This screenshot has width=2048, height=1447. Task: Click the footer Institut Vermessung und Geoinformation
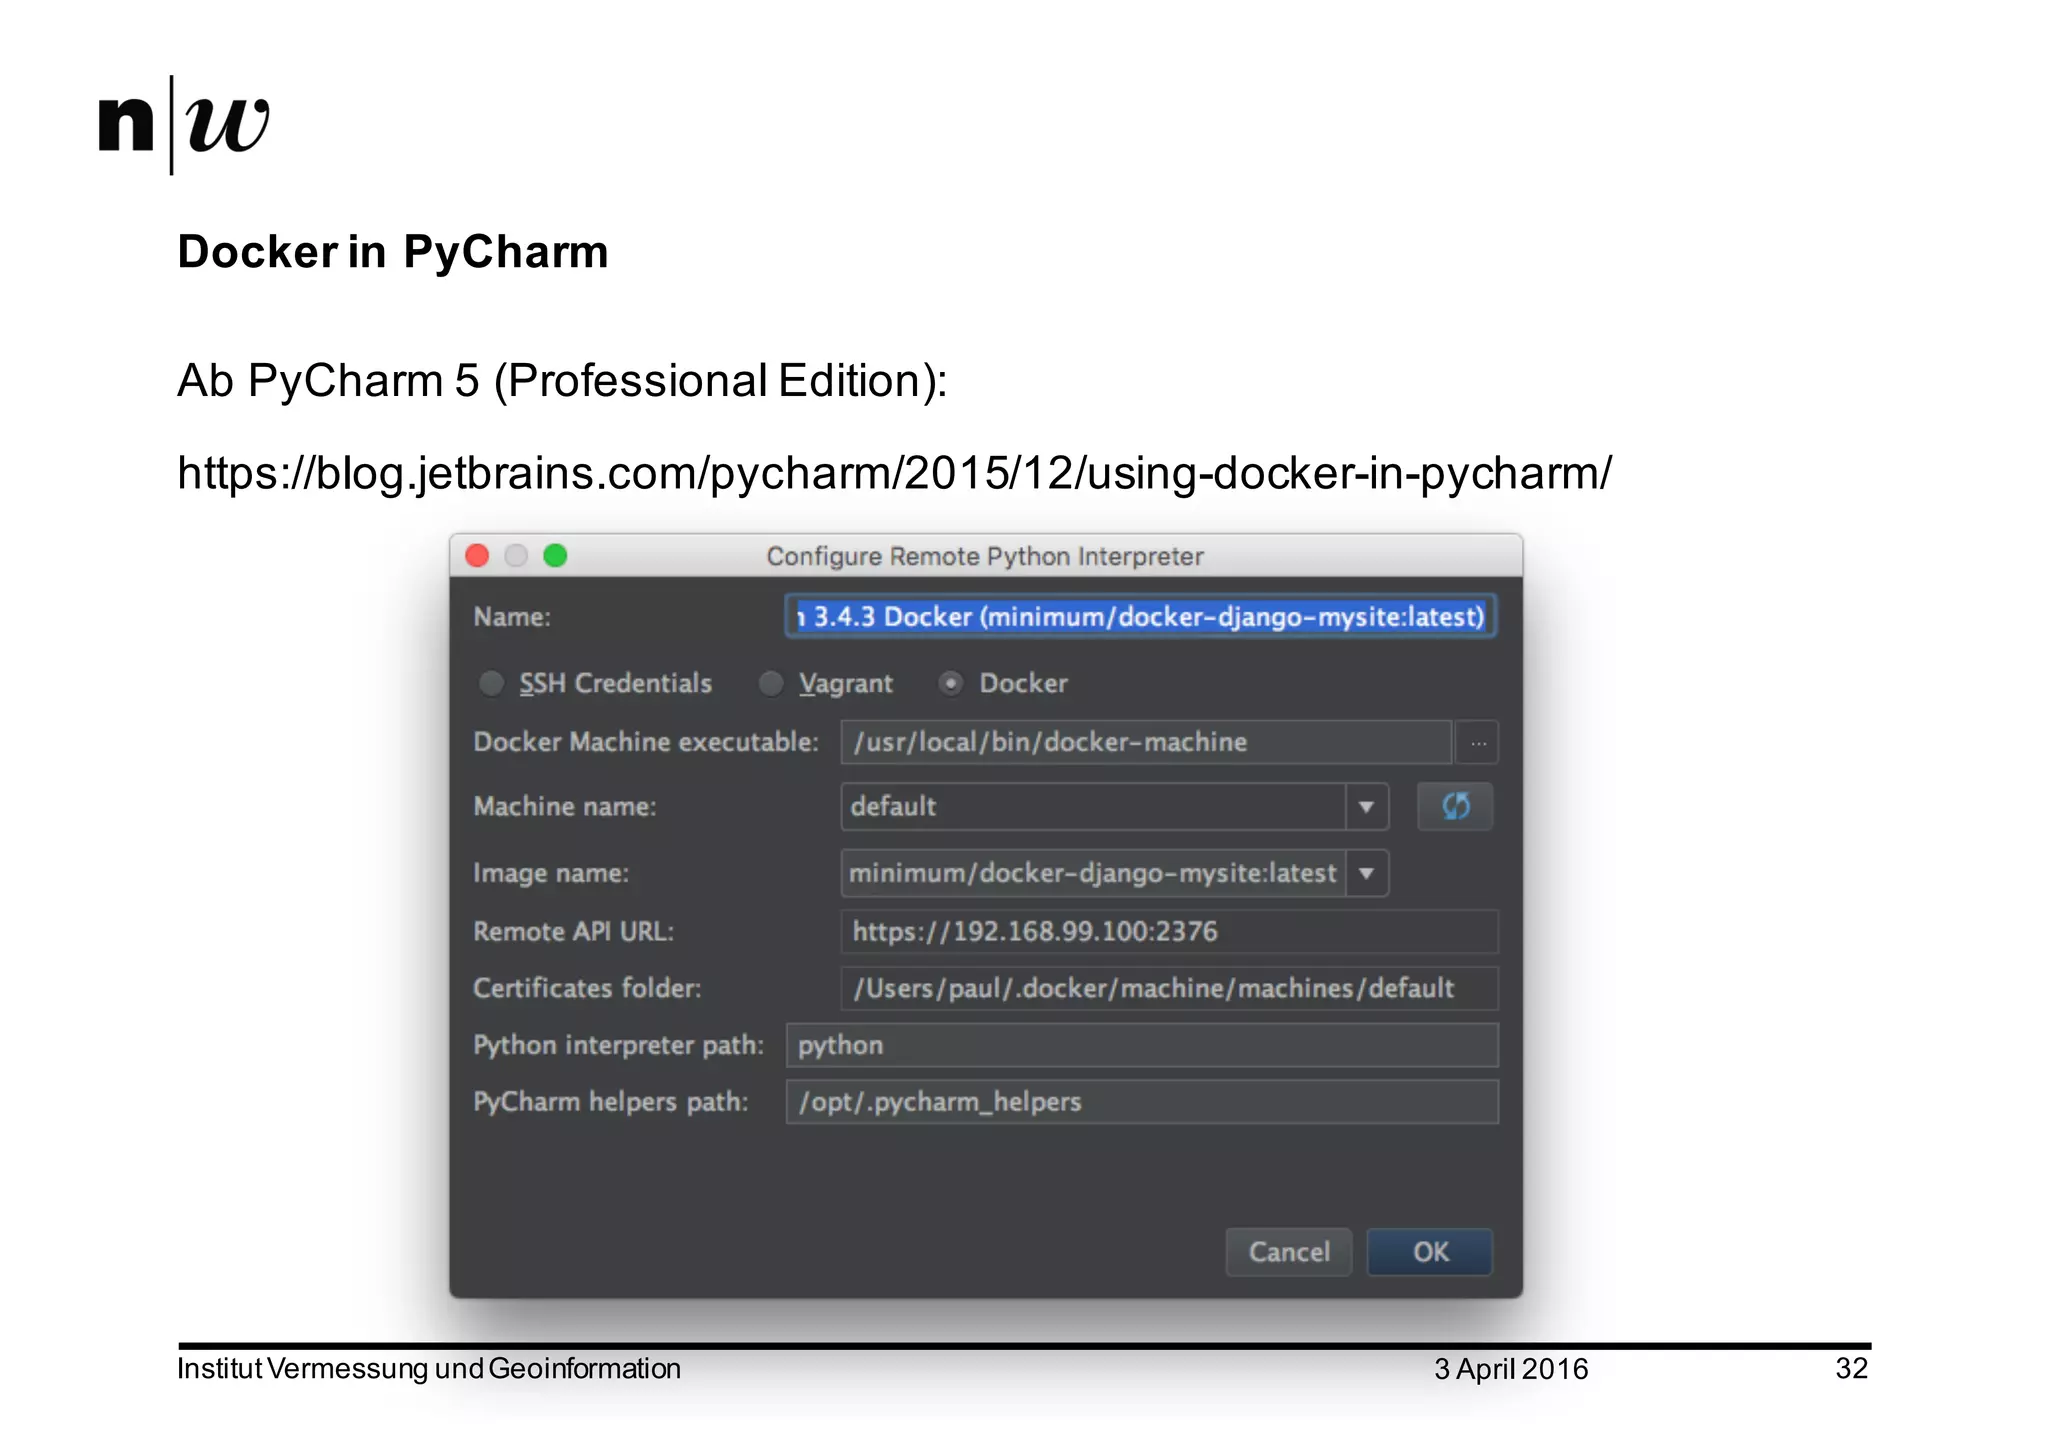(x=429, y=1368)
